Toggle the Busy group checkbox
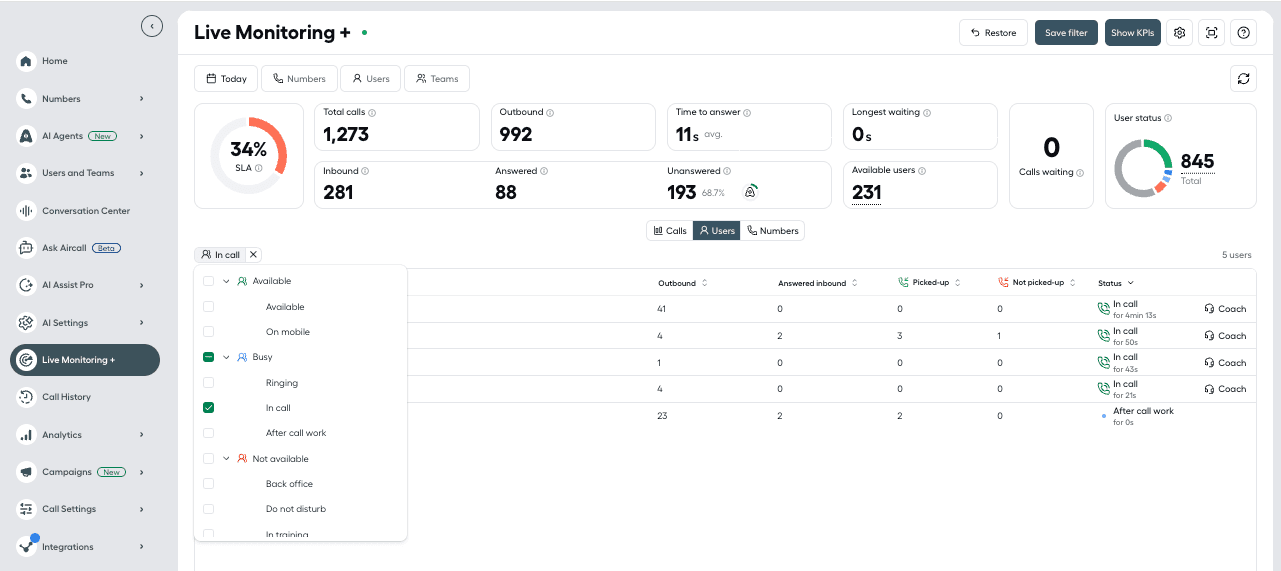Viewport: 1281px width, 571px height. point(208,357)
